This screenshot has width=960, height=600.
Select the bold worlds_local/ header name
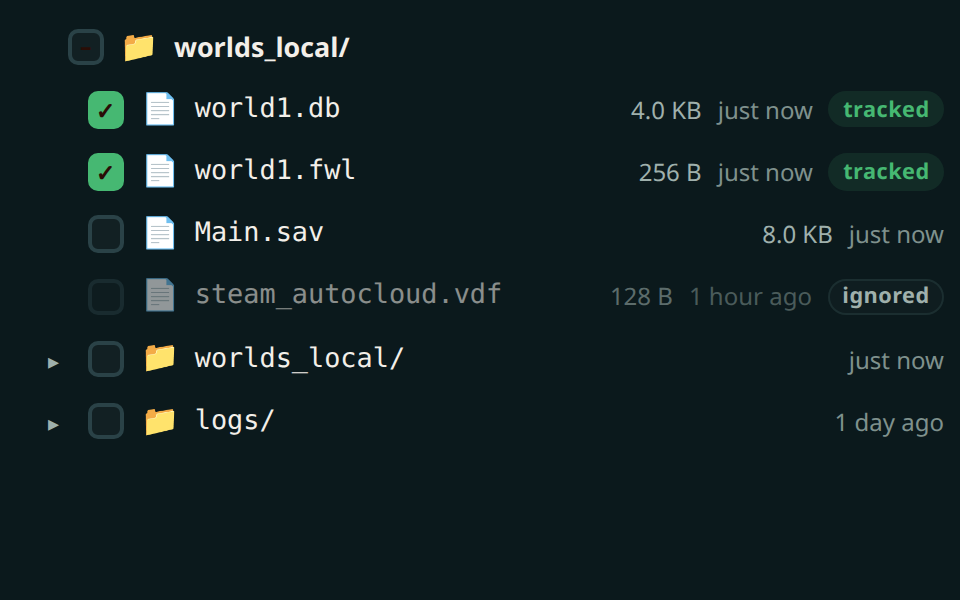coord(261,48)
